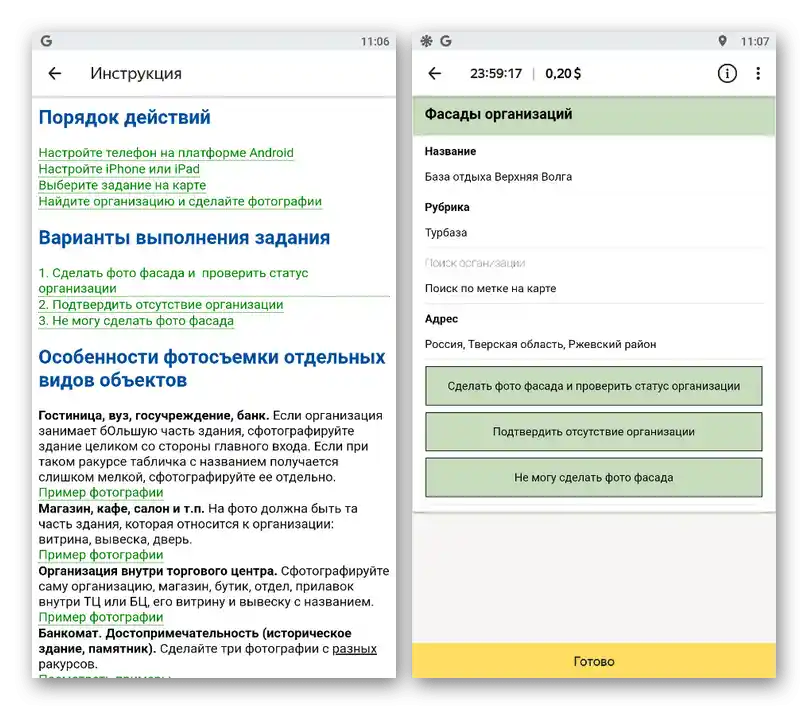Tap the back arrow on the task screen
The width and height of the screenshot is (808, 710).
pyautogui.click(x=434, y=73)
